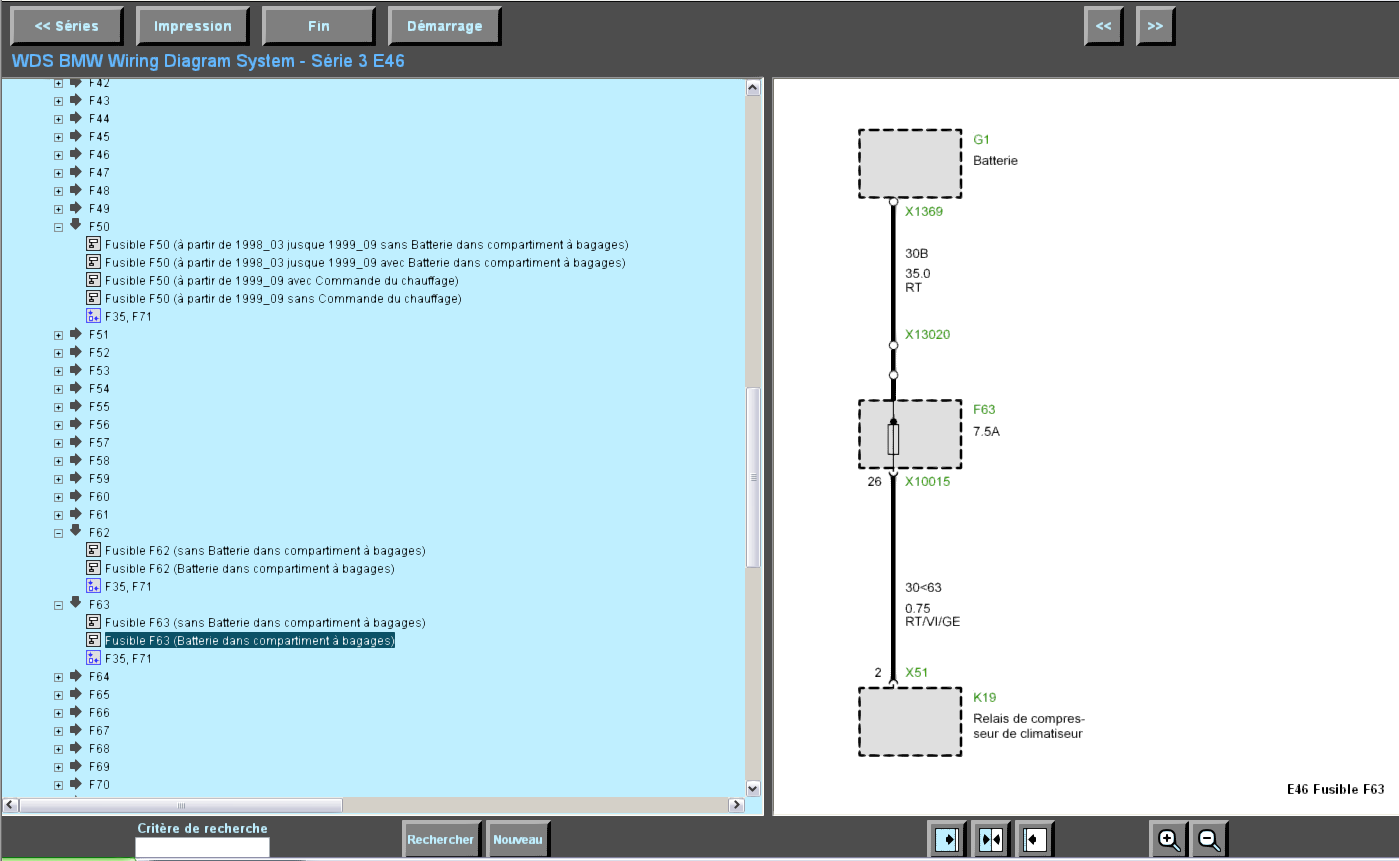Open F35, F71 link under F50

[128, 317]
